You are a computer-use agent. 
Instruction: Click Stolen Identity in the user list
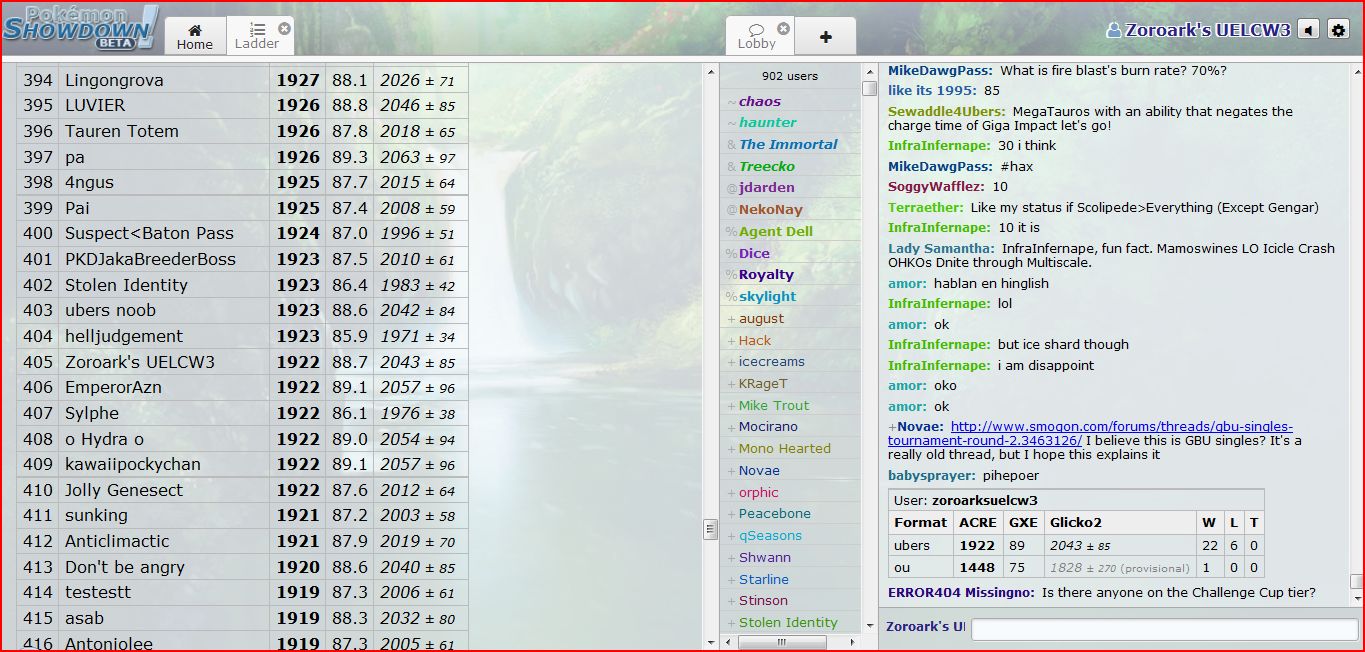point(788,622)
